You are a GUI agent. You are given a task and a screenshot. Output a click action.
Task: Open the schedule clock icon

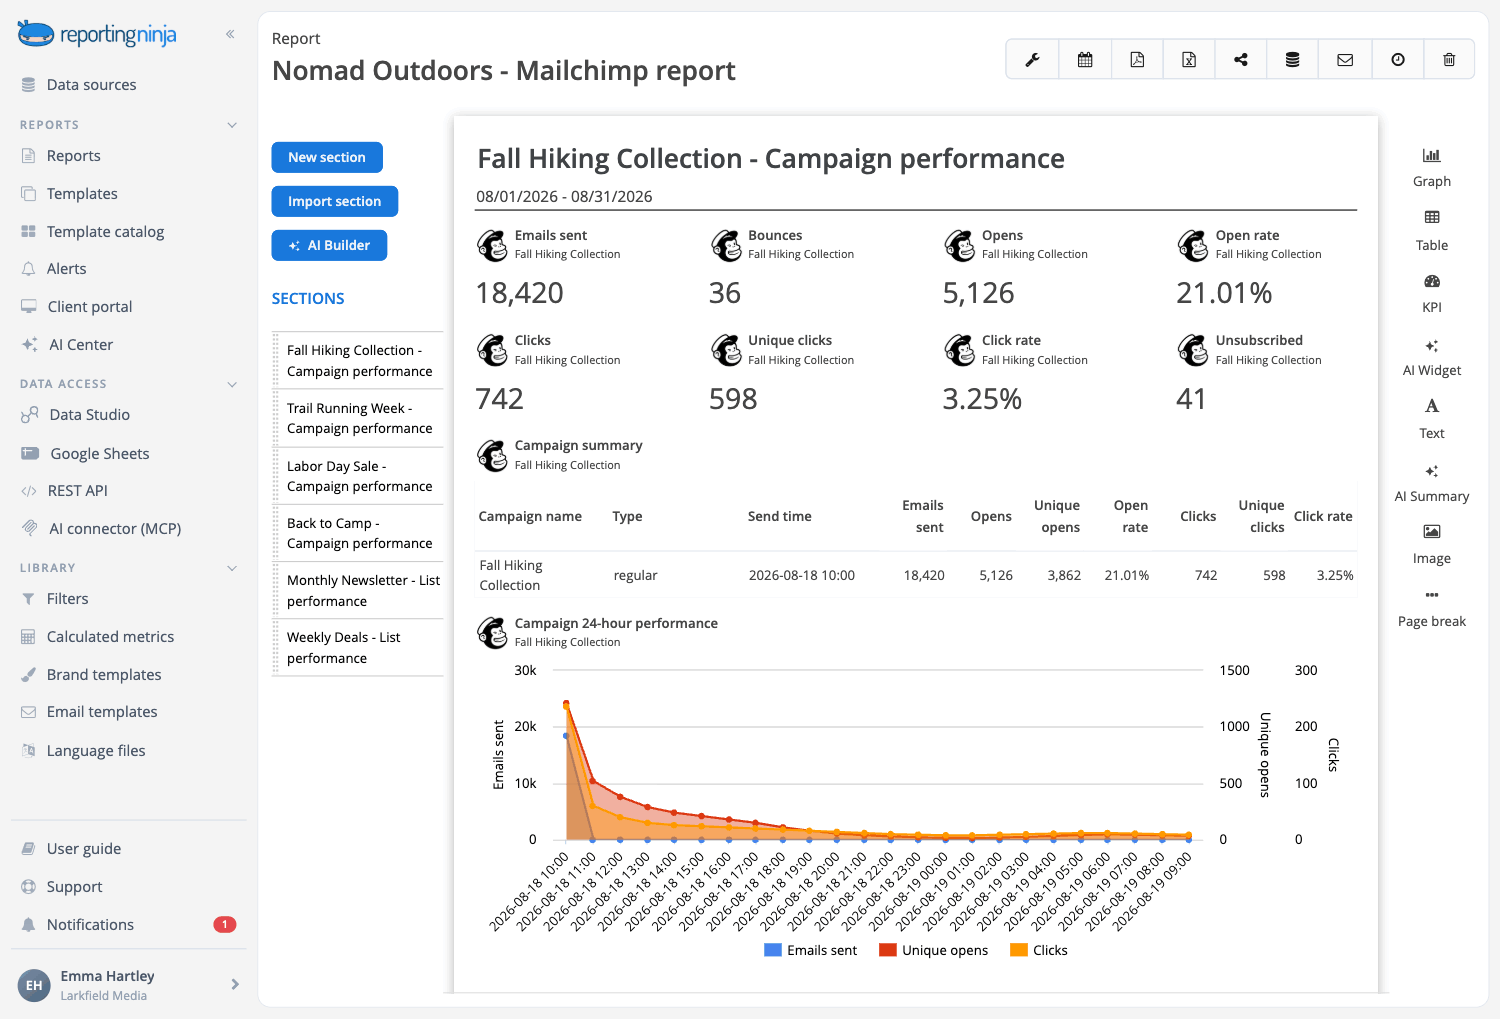(1397, 60)
